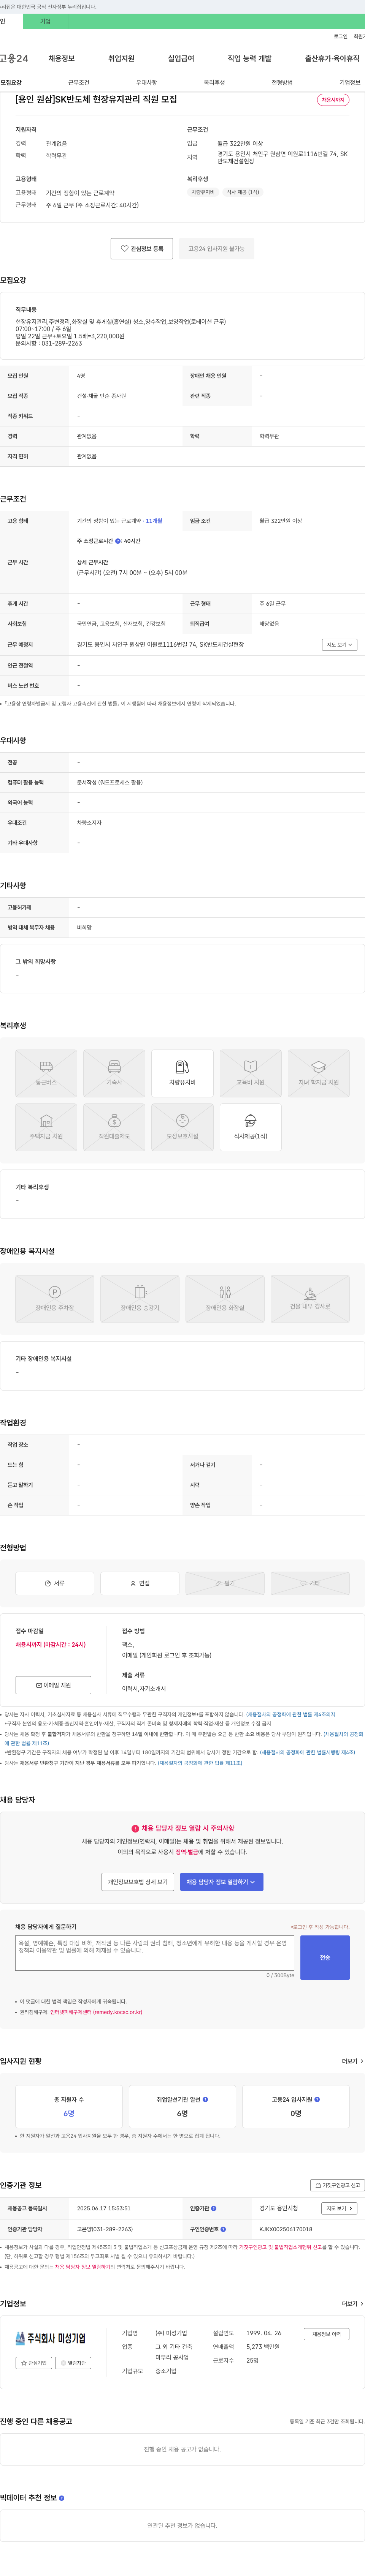Click the info icon next to 주 소정근로시간
This screenshot has height=2576, width=365.
pyautogui.click(x=118, y=541)
